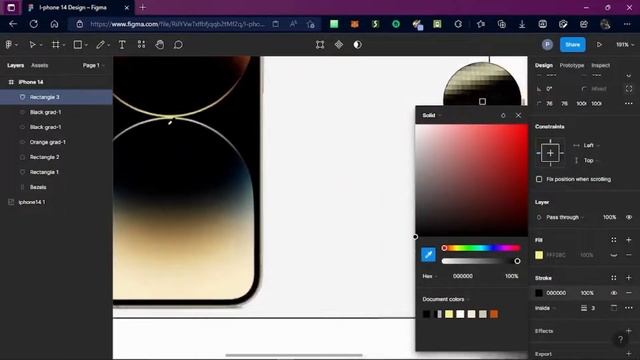Click the opacity slider in color picker
Image resolution: width=640 pixels, height=360 pixels.
(x=481, y=261)
